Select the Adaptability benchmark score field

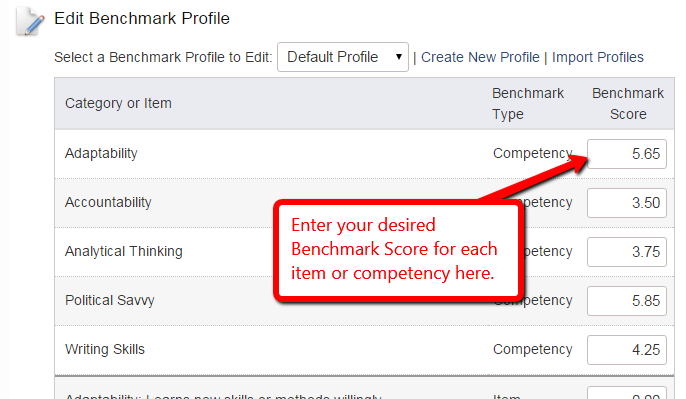point(626,154)
